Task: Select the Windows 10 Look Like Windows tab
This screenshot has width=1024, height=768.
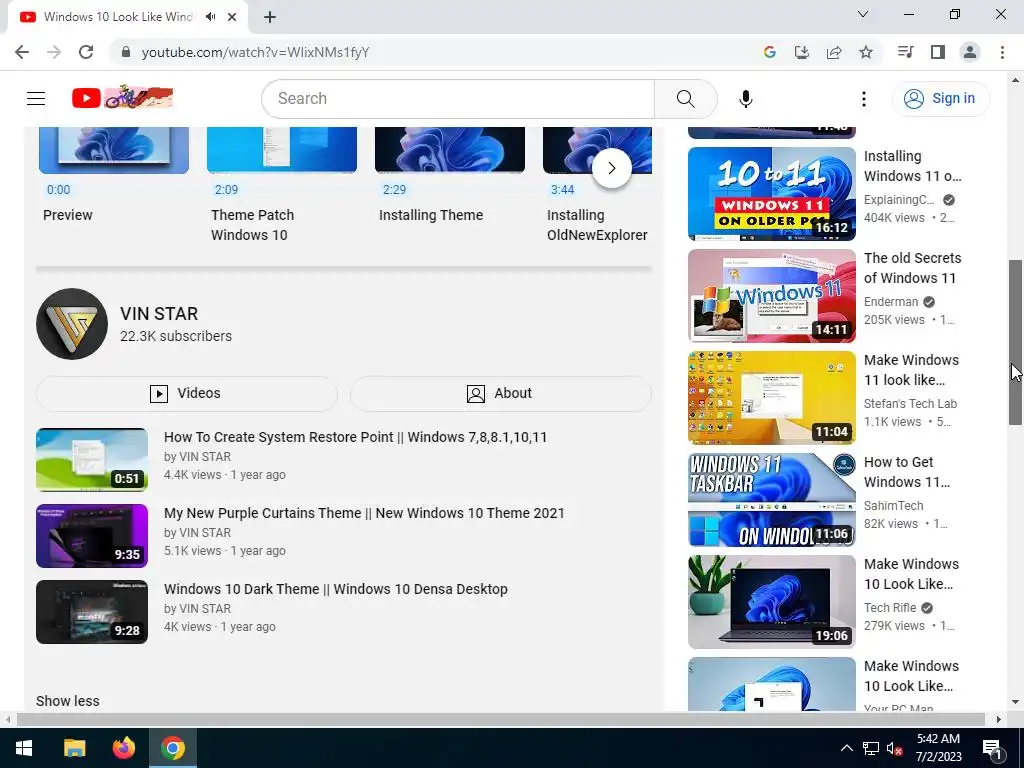Action: click(x=118, y=17)
